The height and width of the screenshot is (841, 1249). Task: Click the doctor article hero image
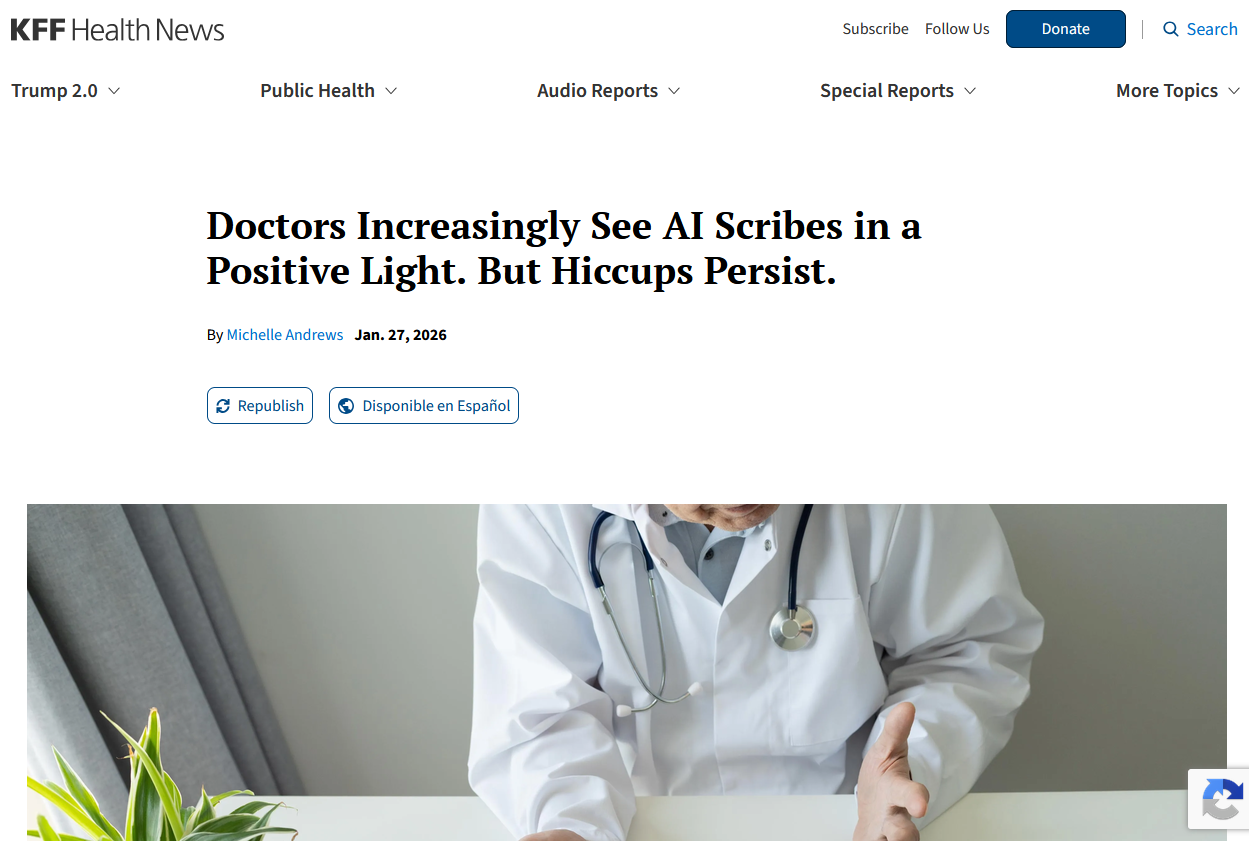coord(627,672)
